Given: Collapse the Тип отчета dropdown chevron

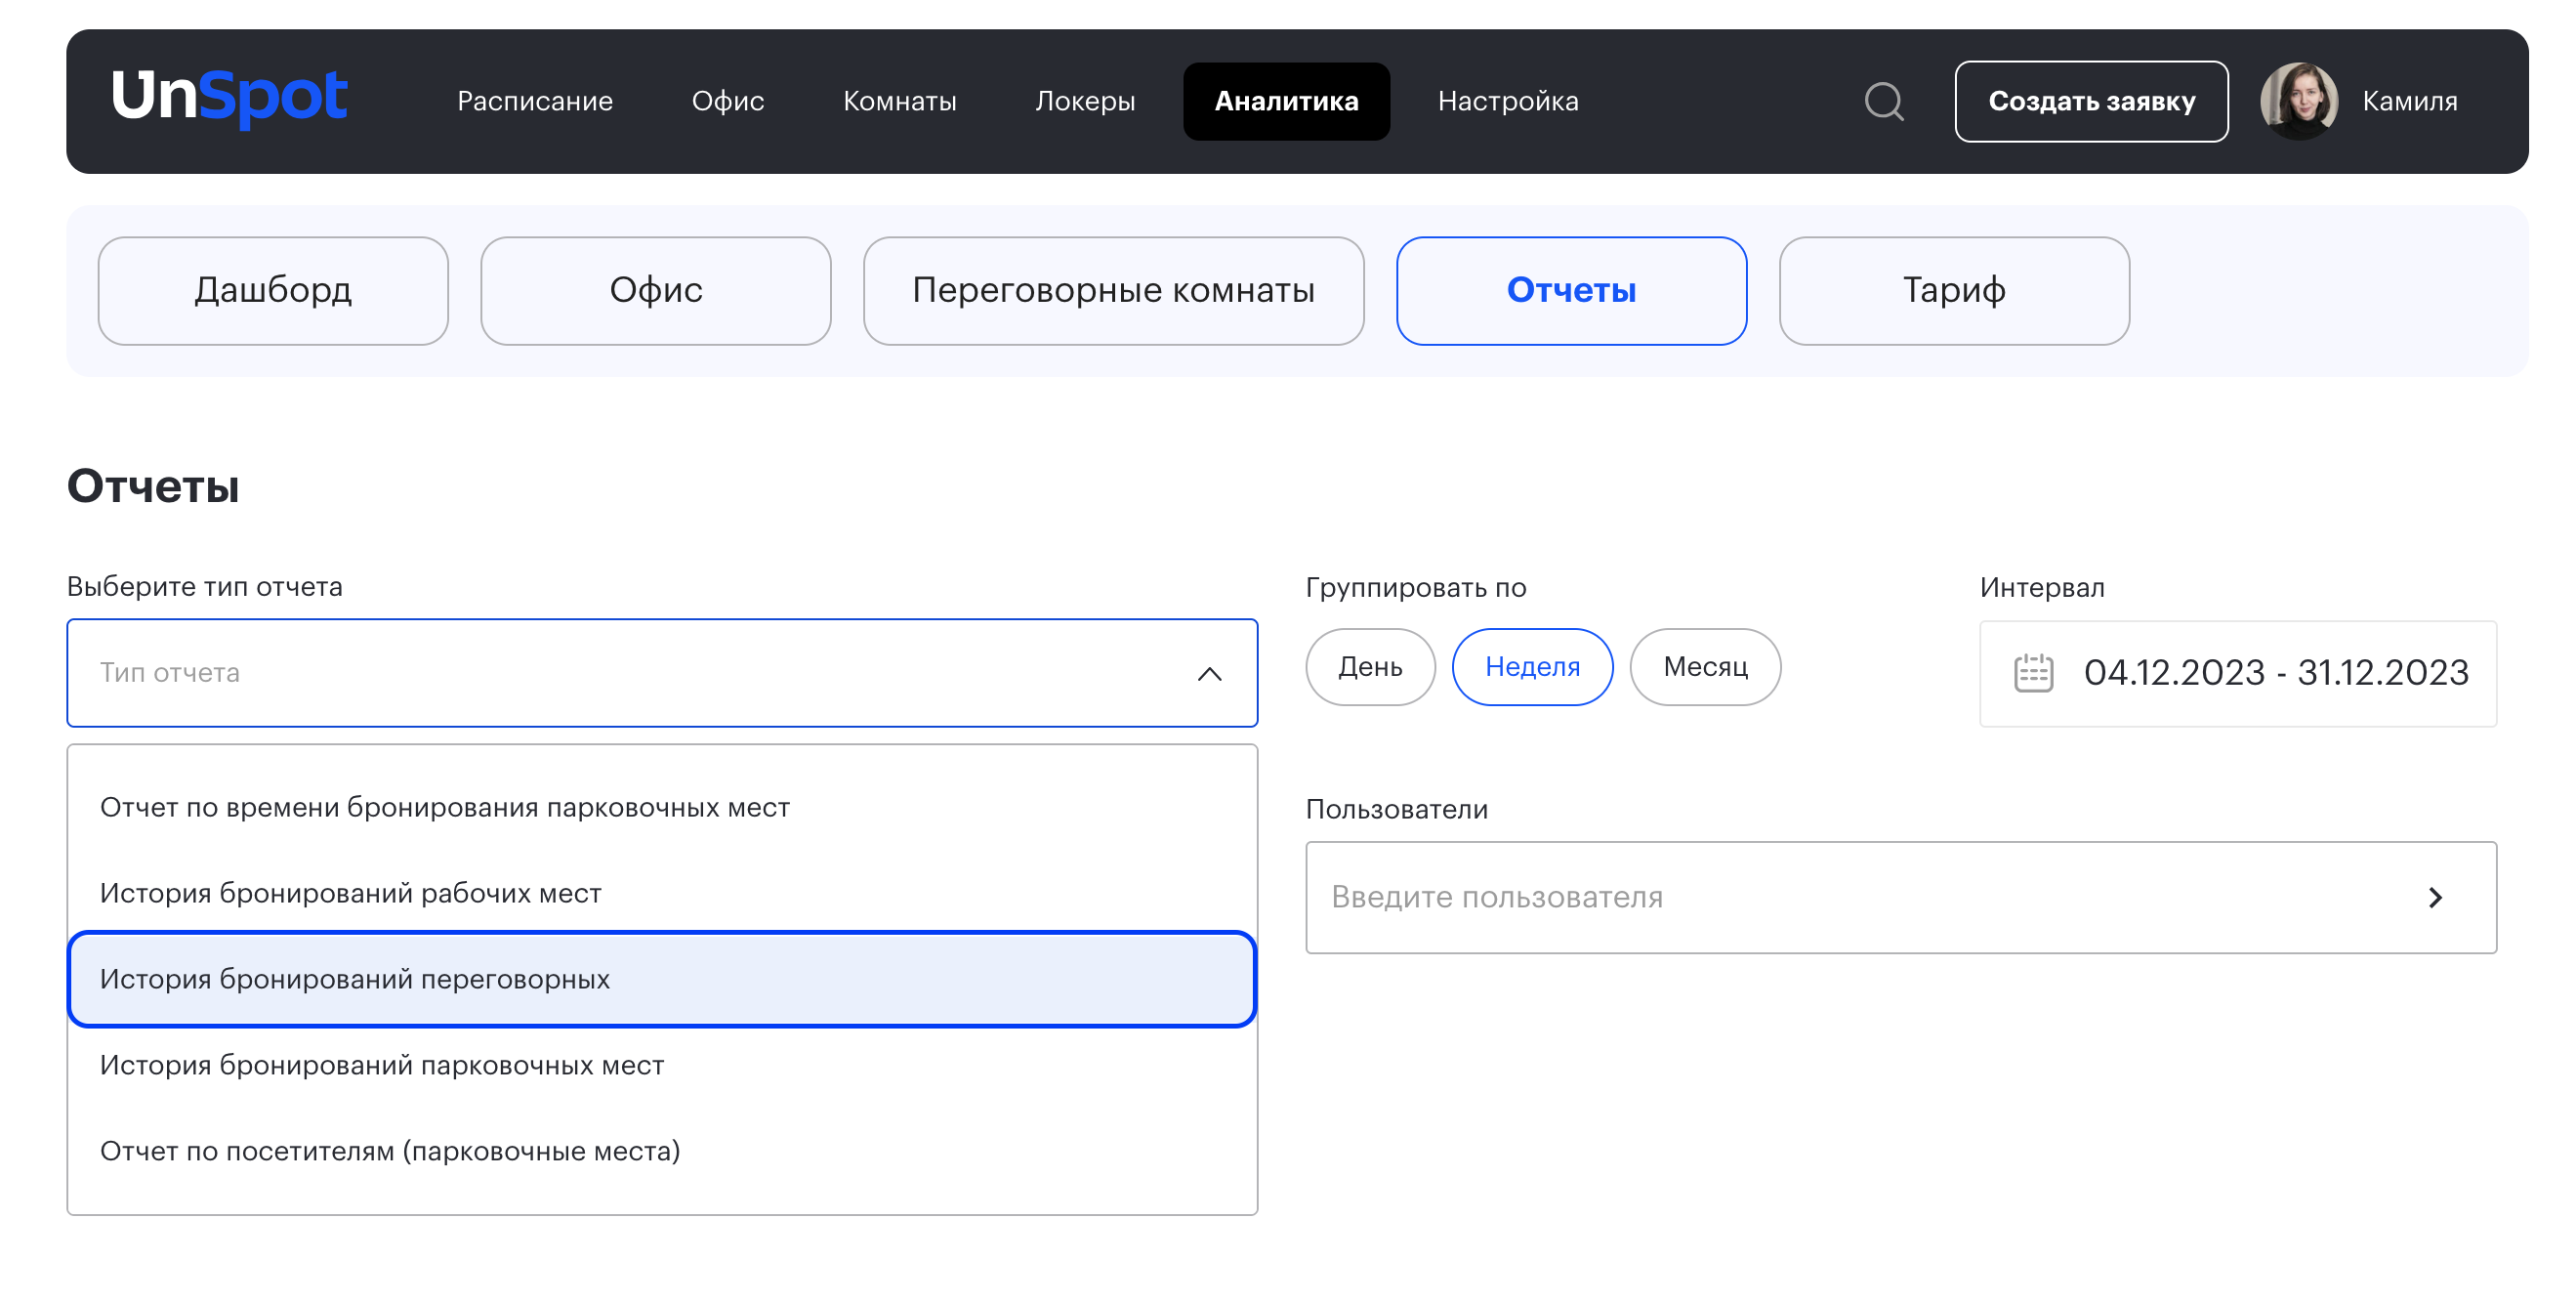Looking at the screenshot, I should click(1209, 673).
